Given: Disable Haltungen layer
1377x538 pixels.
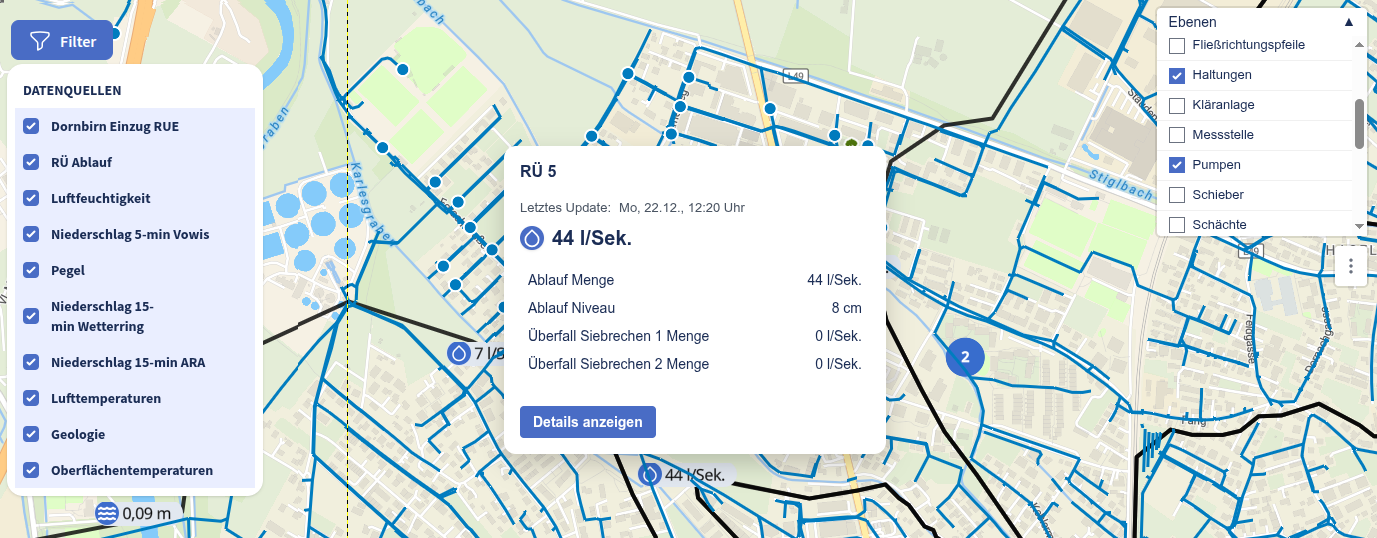Looking at the screenshot, I should pyautogui.click(x=1177, y=75).
